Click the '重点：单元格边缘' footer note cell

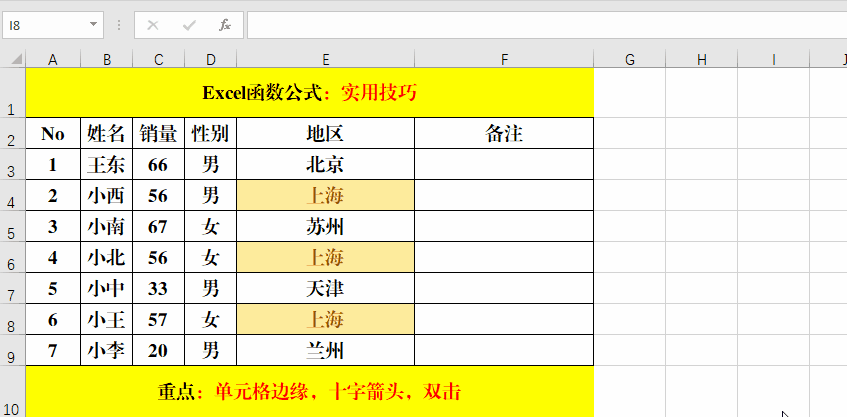coord(310,391)
